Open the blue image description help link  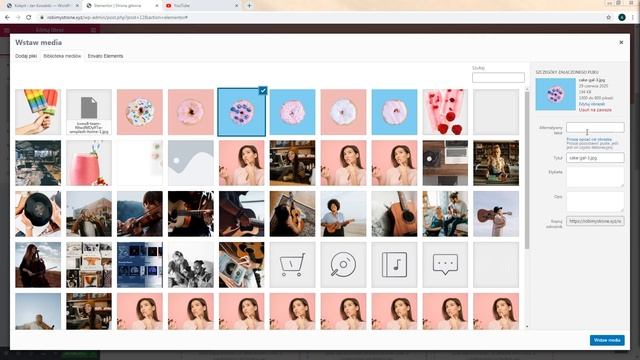589,140
